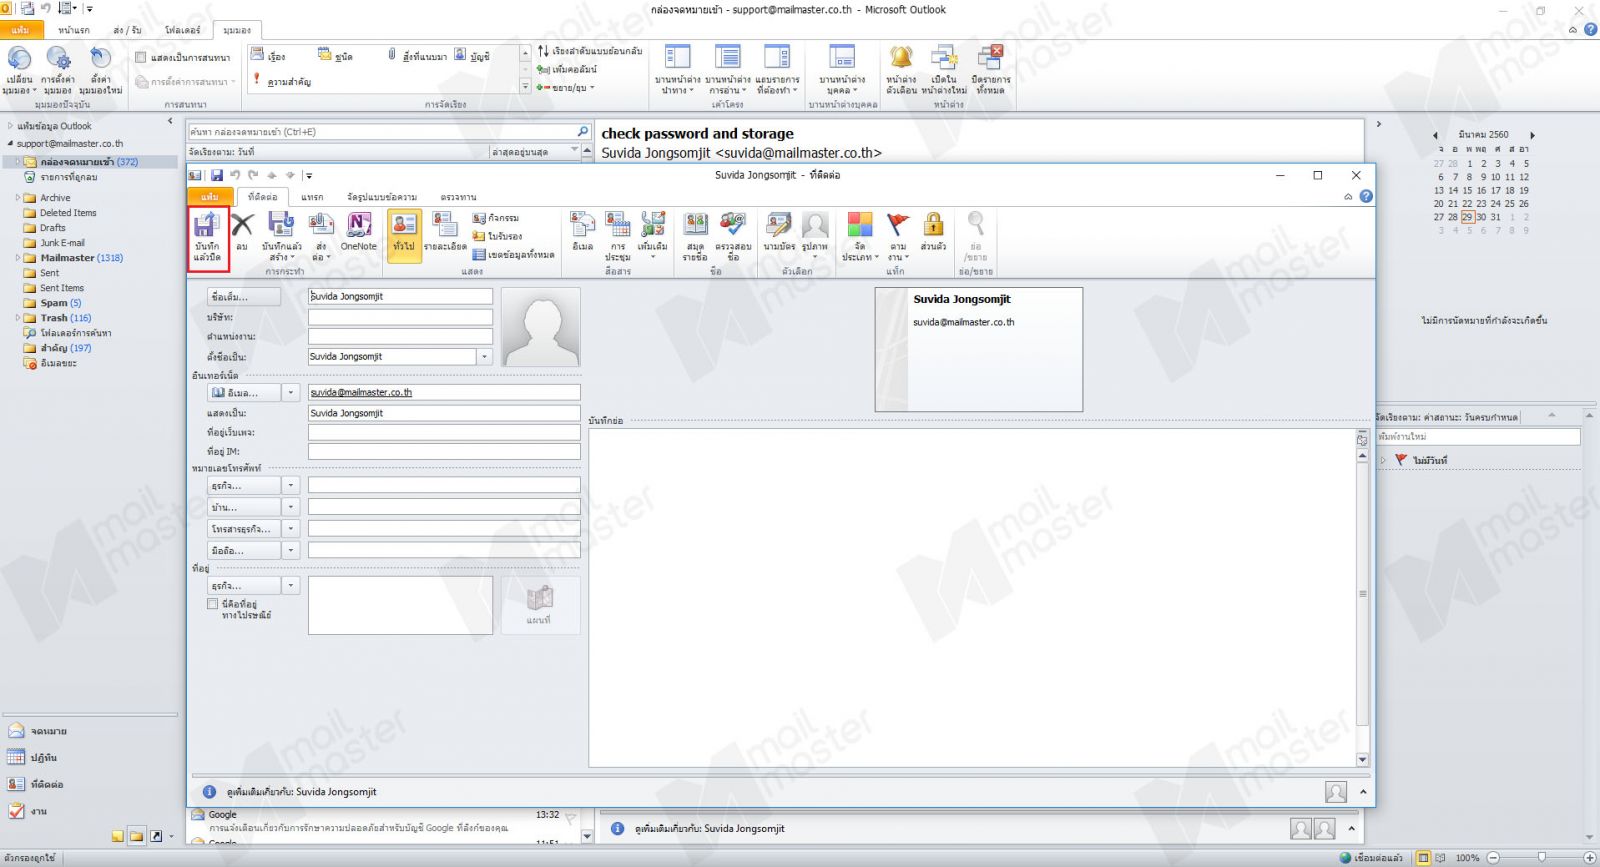Open the Review (ตรวจทาน) tab in contact window

point(458,197)
